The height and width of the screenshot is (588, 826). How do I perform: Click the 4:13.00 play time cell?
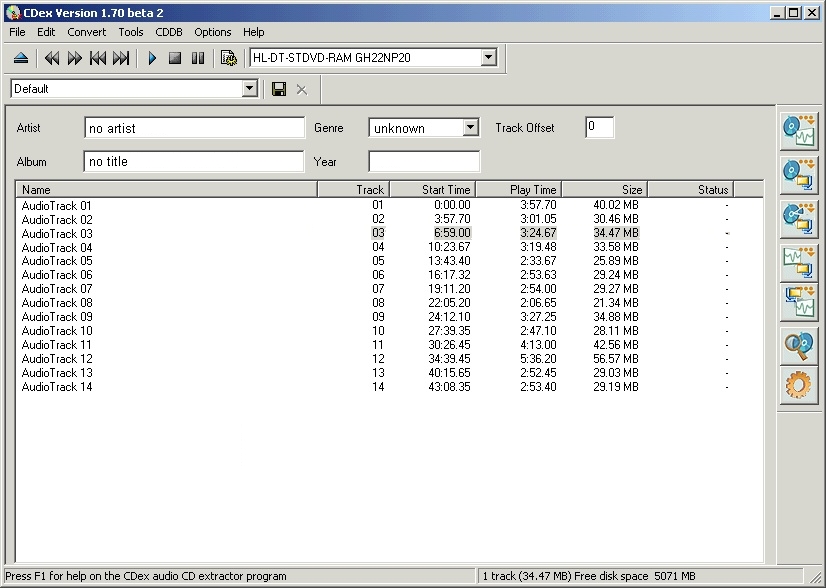538,345
